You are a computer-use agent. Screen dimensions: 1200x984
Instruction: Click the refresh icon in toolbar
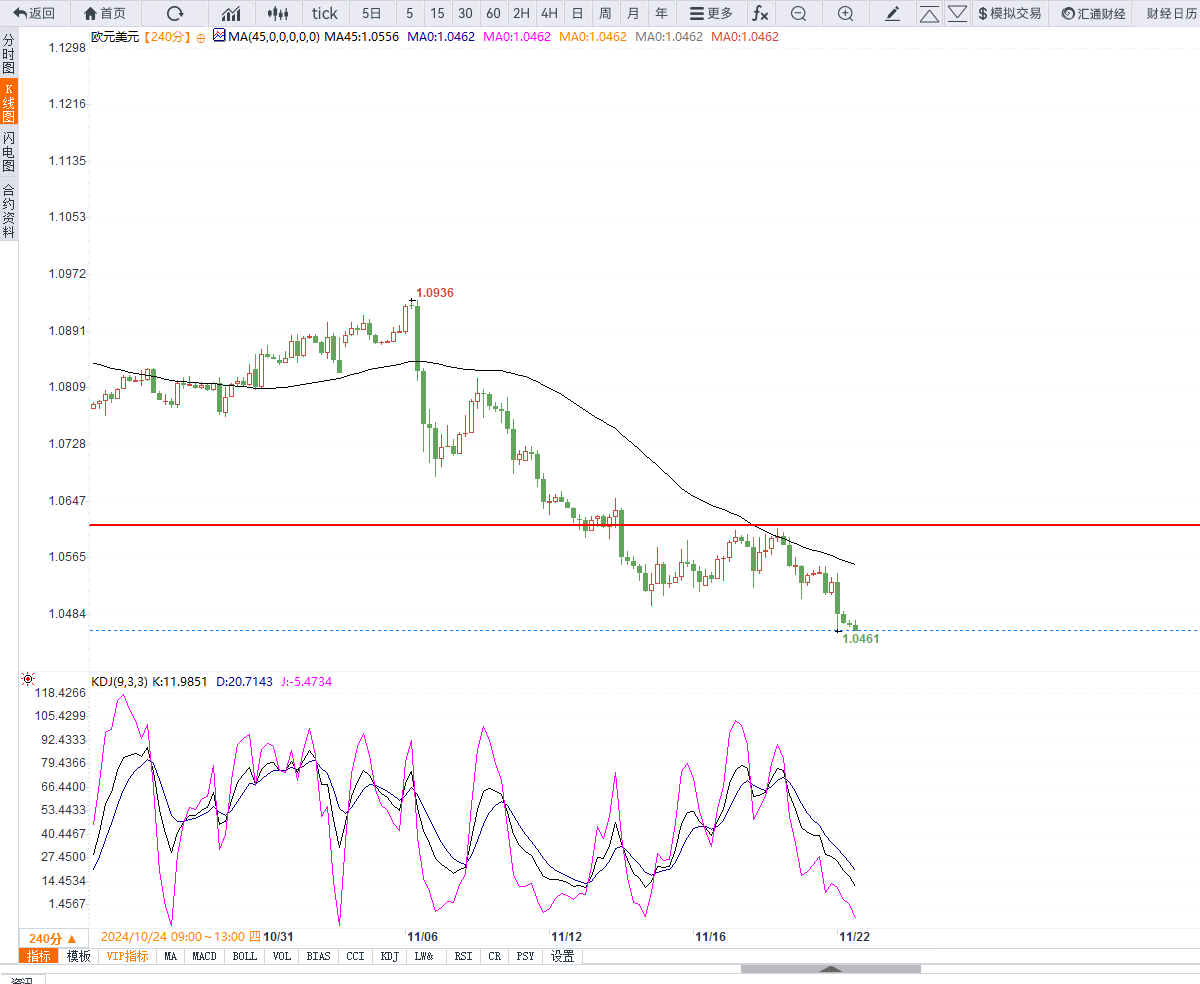175,13
